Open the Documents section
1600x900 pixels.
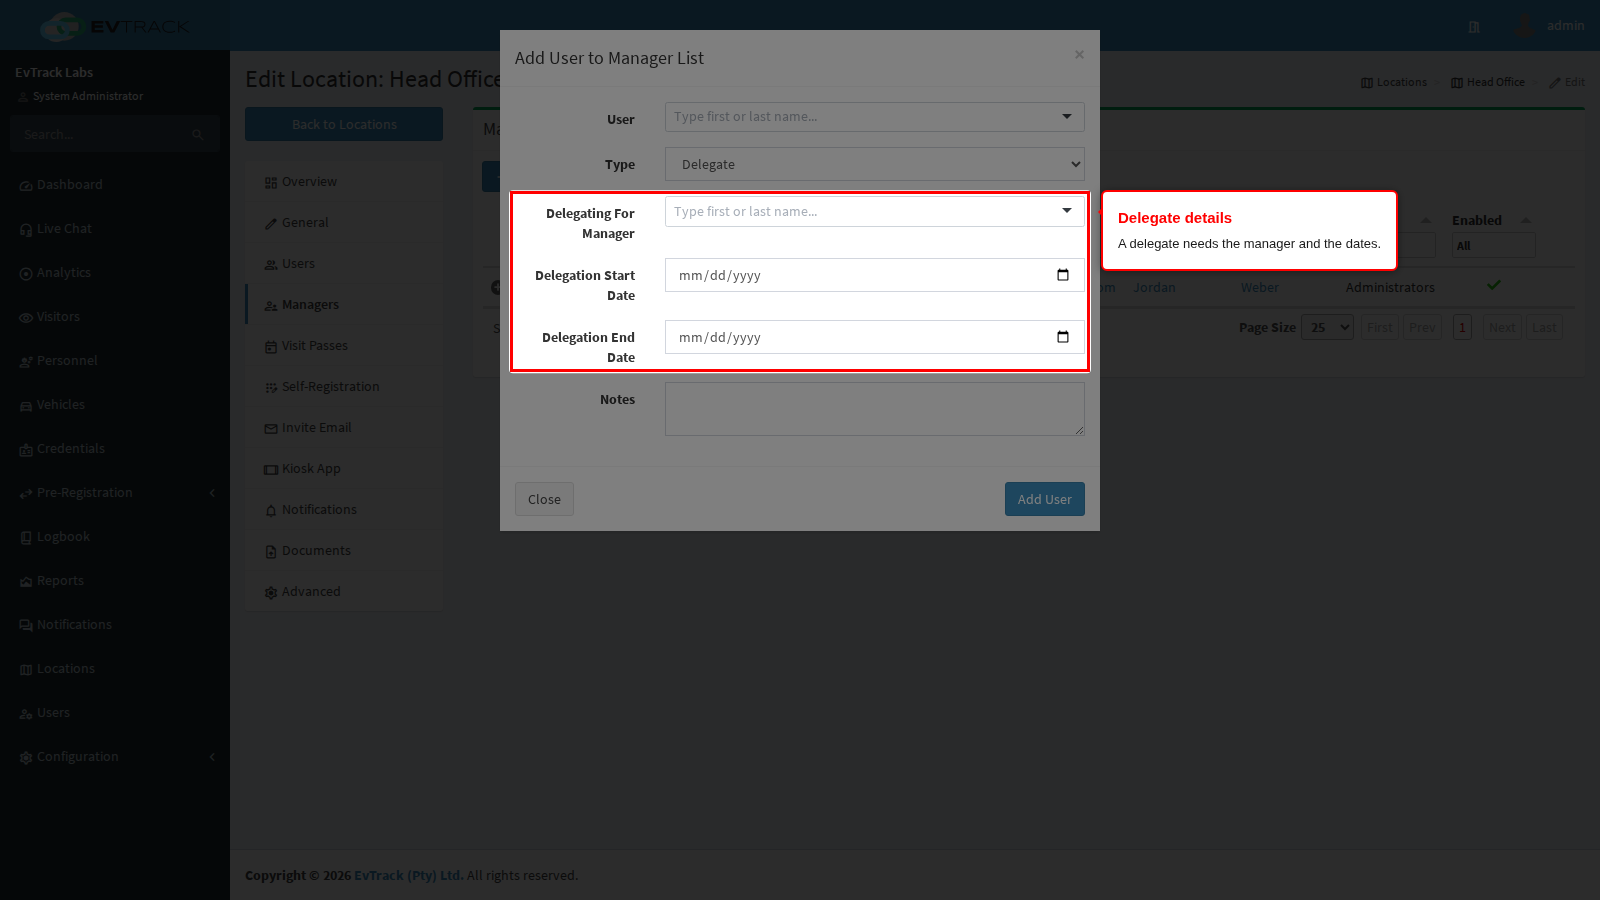click(x=316, y=551)
